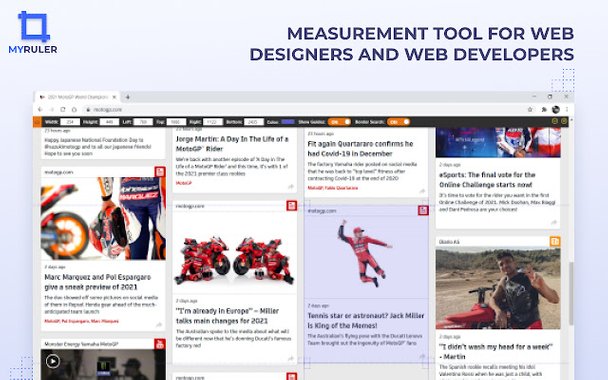Image resolution: width=608 pixels, height=380 pixels.
Task: Click the orange MyRuler handle on toolbar
Action: 37,122
